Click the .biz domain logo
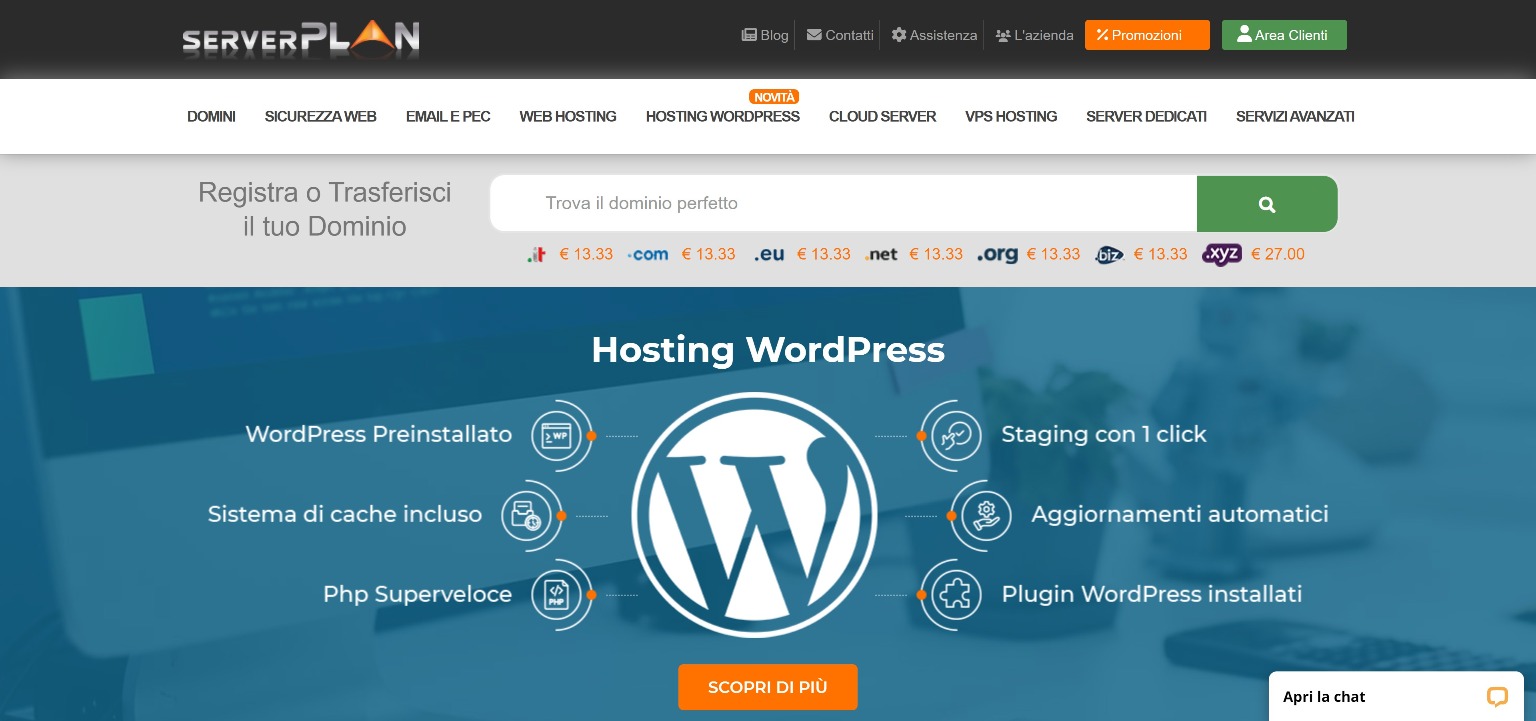This screenshot has height=721, width=1536. 1109,255
